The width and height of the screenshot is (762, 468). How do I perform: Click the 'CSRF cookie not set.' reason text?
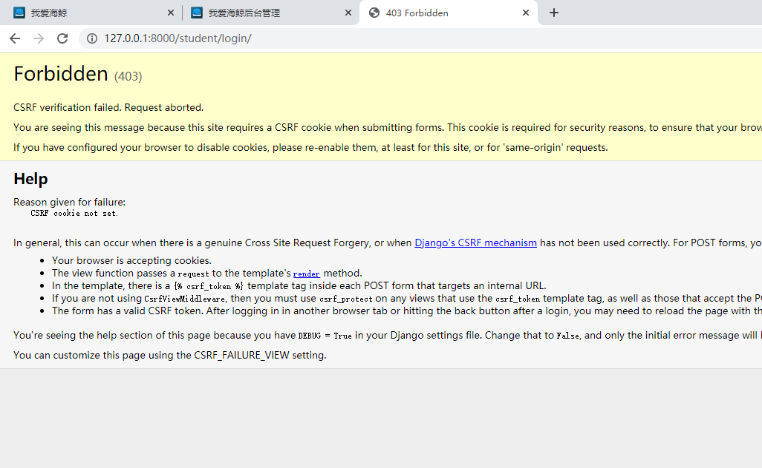click(74, 213)
